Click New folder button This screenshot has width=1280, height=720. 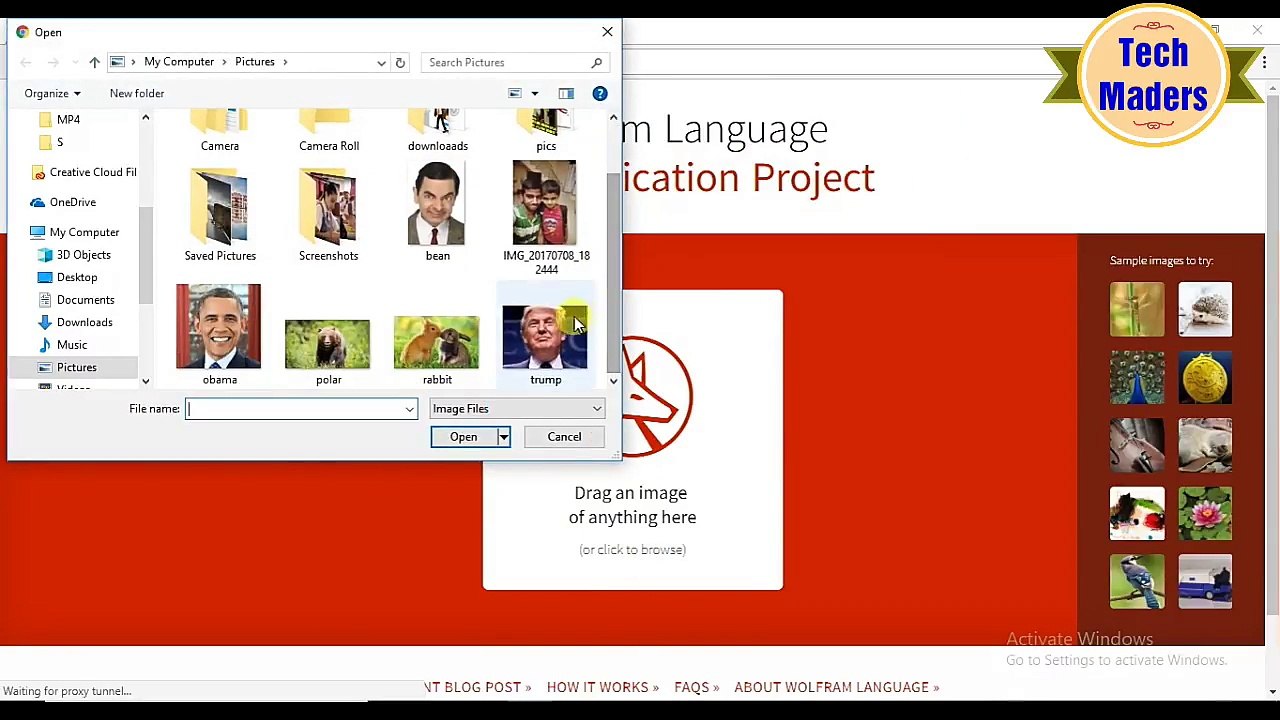click(x=137, y=93)
